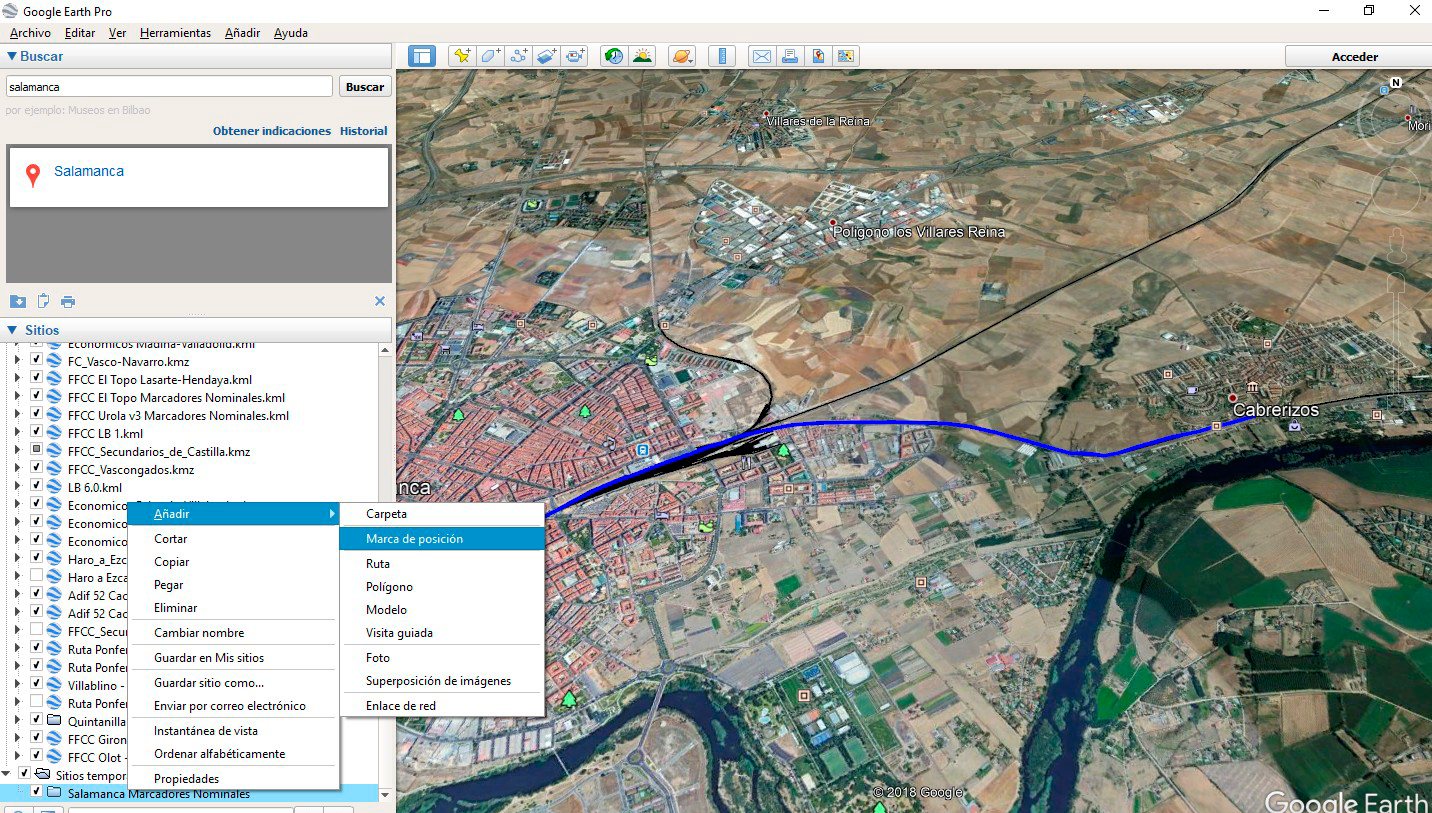Click the Ruta entry in Añadir submenu
Screen dimensions: 1432x813
click(x=442, y=564)
